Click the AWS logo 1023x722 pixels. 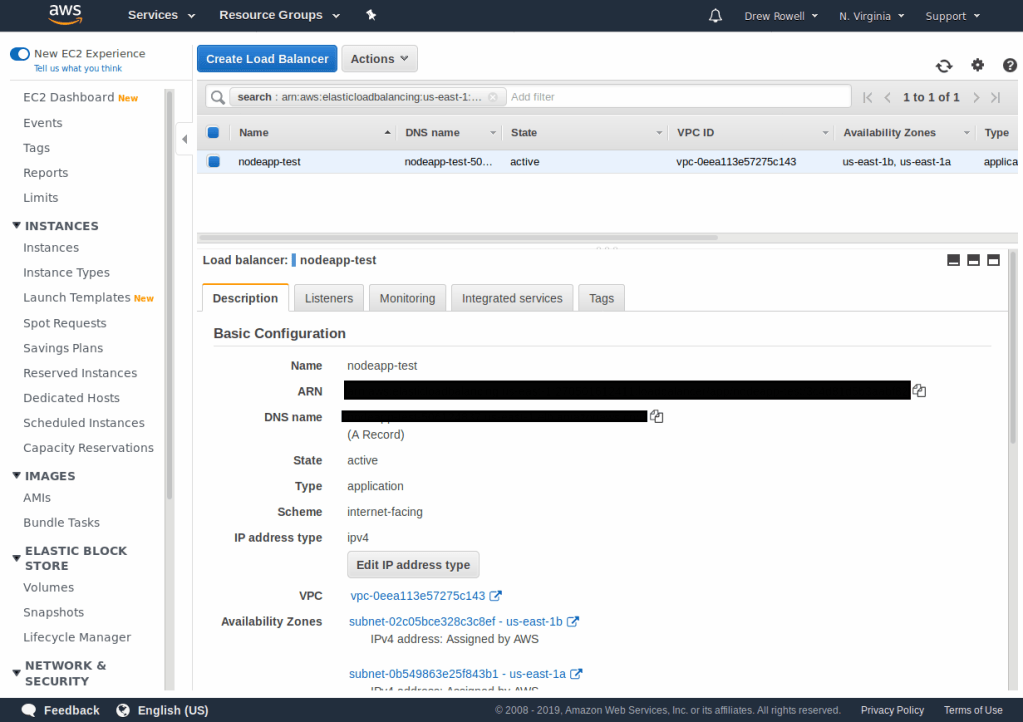click(x=62, y=16)
